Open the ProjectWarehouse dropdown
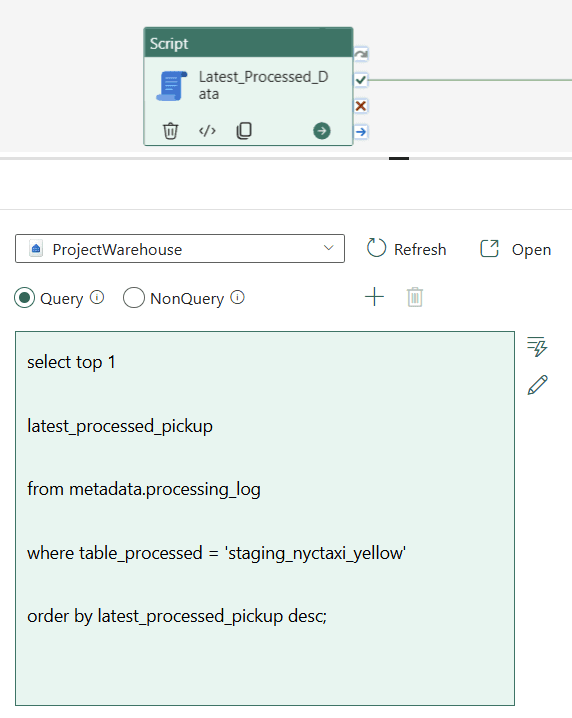 (x=180, y=249)
